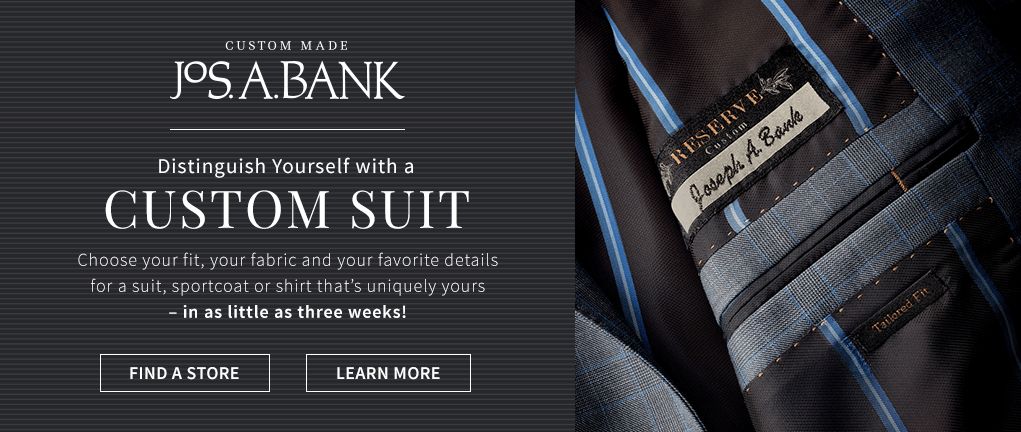Click the blue stripe on the left jacket lining

pos(609,215)
